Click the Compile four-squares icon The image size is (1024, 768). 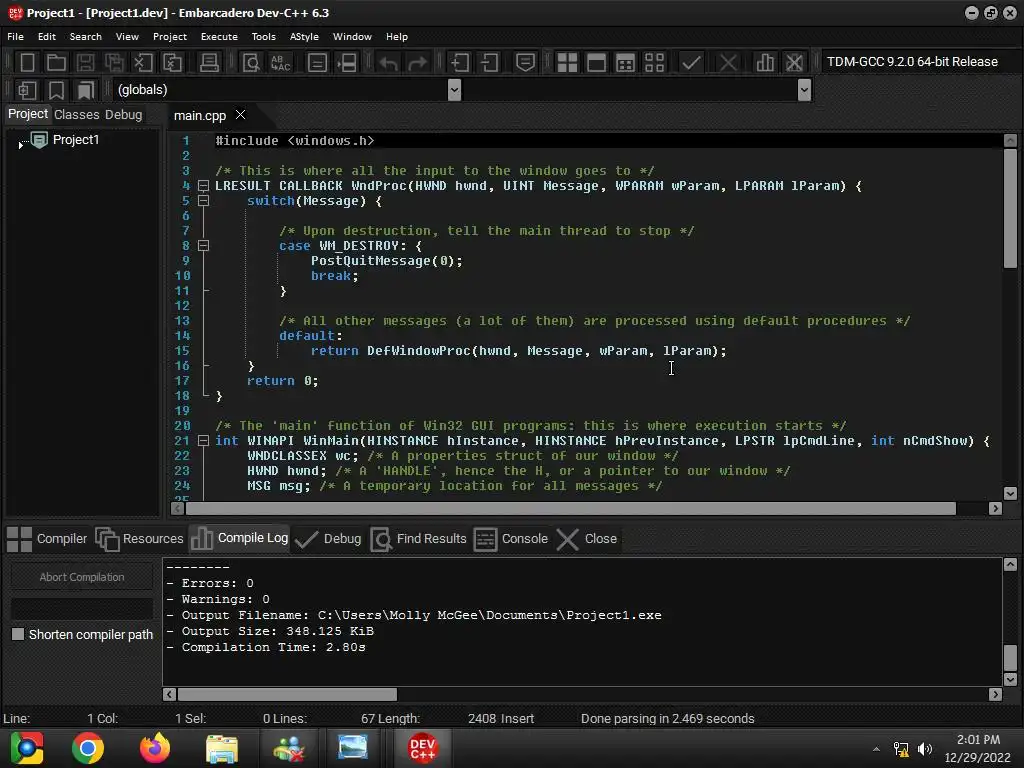coord(567,63)
